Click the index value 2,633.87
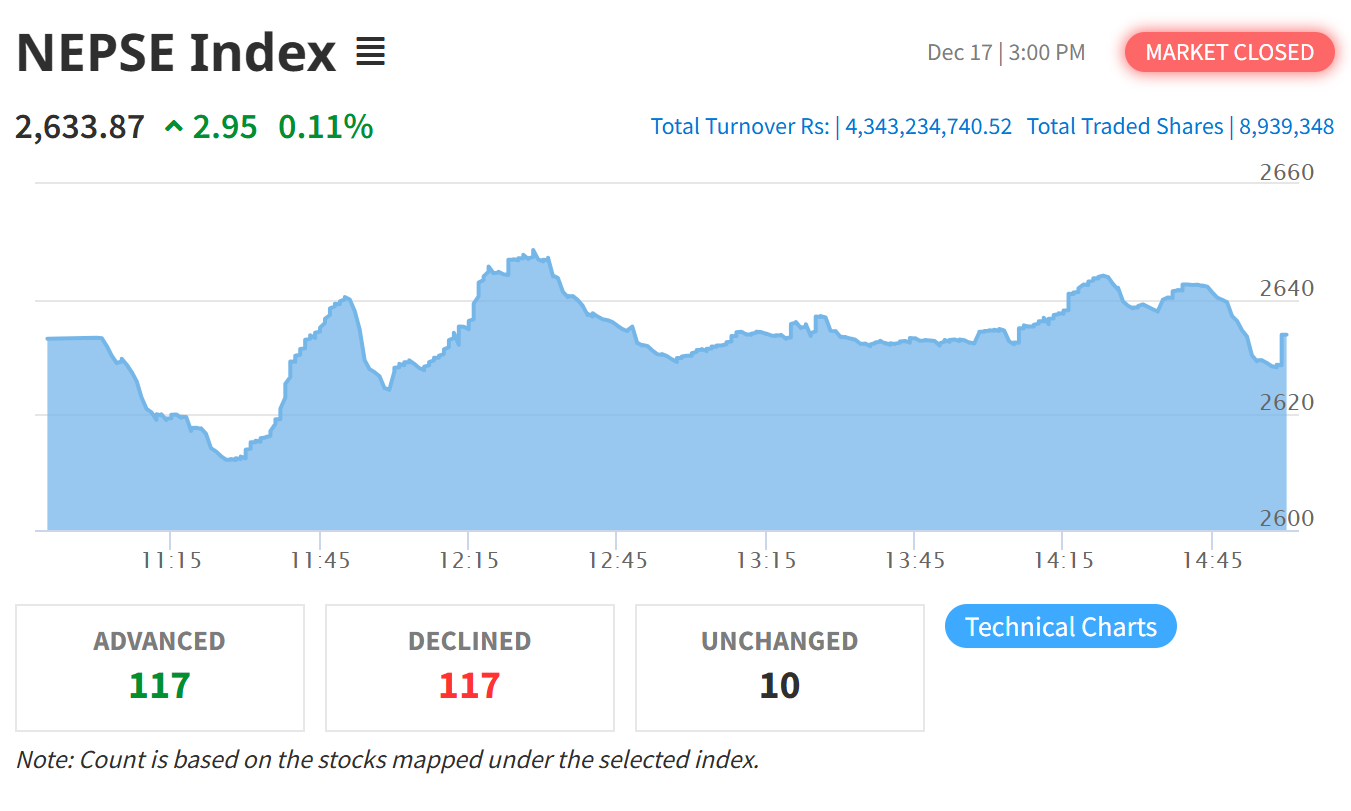This screenshot has height=811, width=1351. 80,127
